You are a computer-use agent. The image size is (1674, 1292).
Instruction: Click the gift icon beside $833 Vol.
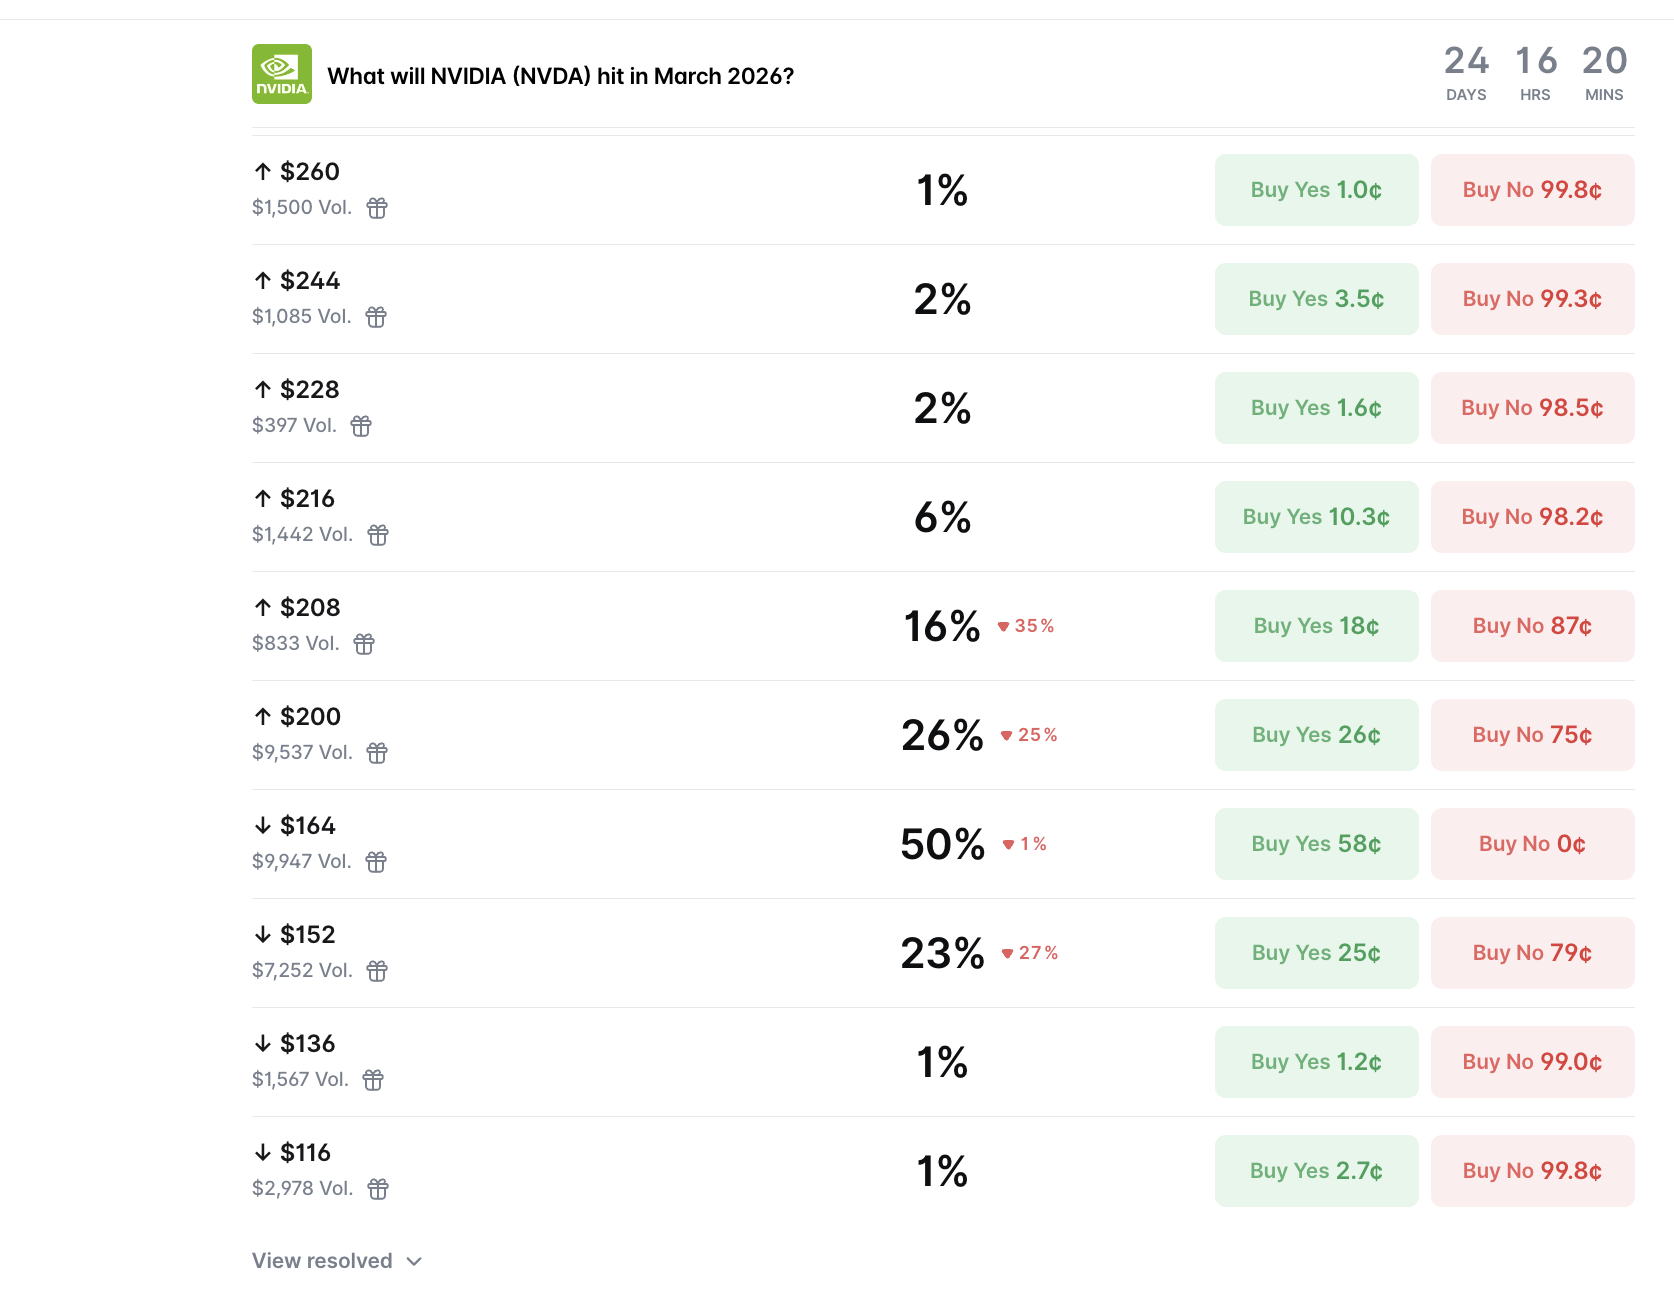364,644
